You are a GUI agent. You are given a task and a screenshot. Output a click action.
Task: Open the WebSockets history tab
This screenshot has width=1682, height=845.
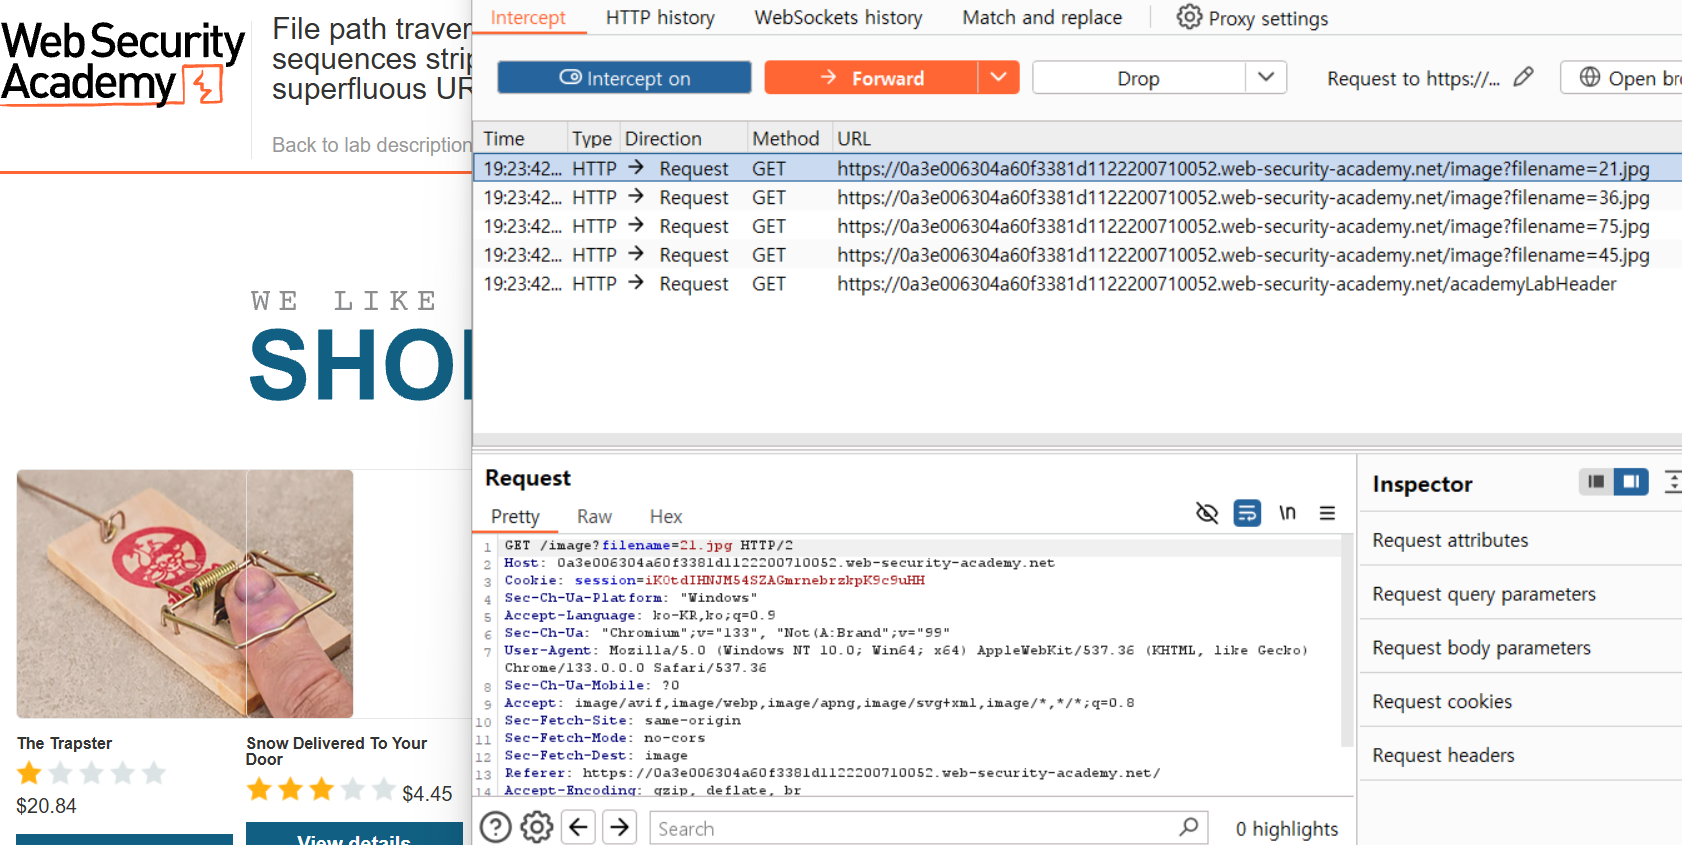[838, 18]
